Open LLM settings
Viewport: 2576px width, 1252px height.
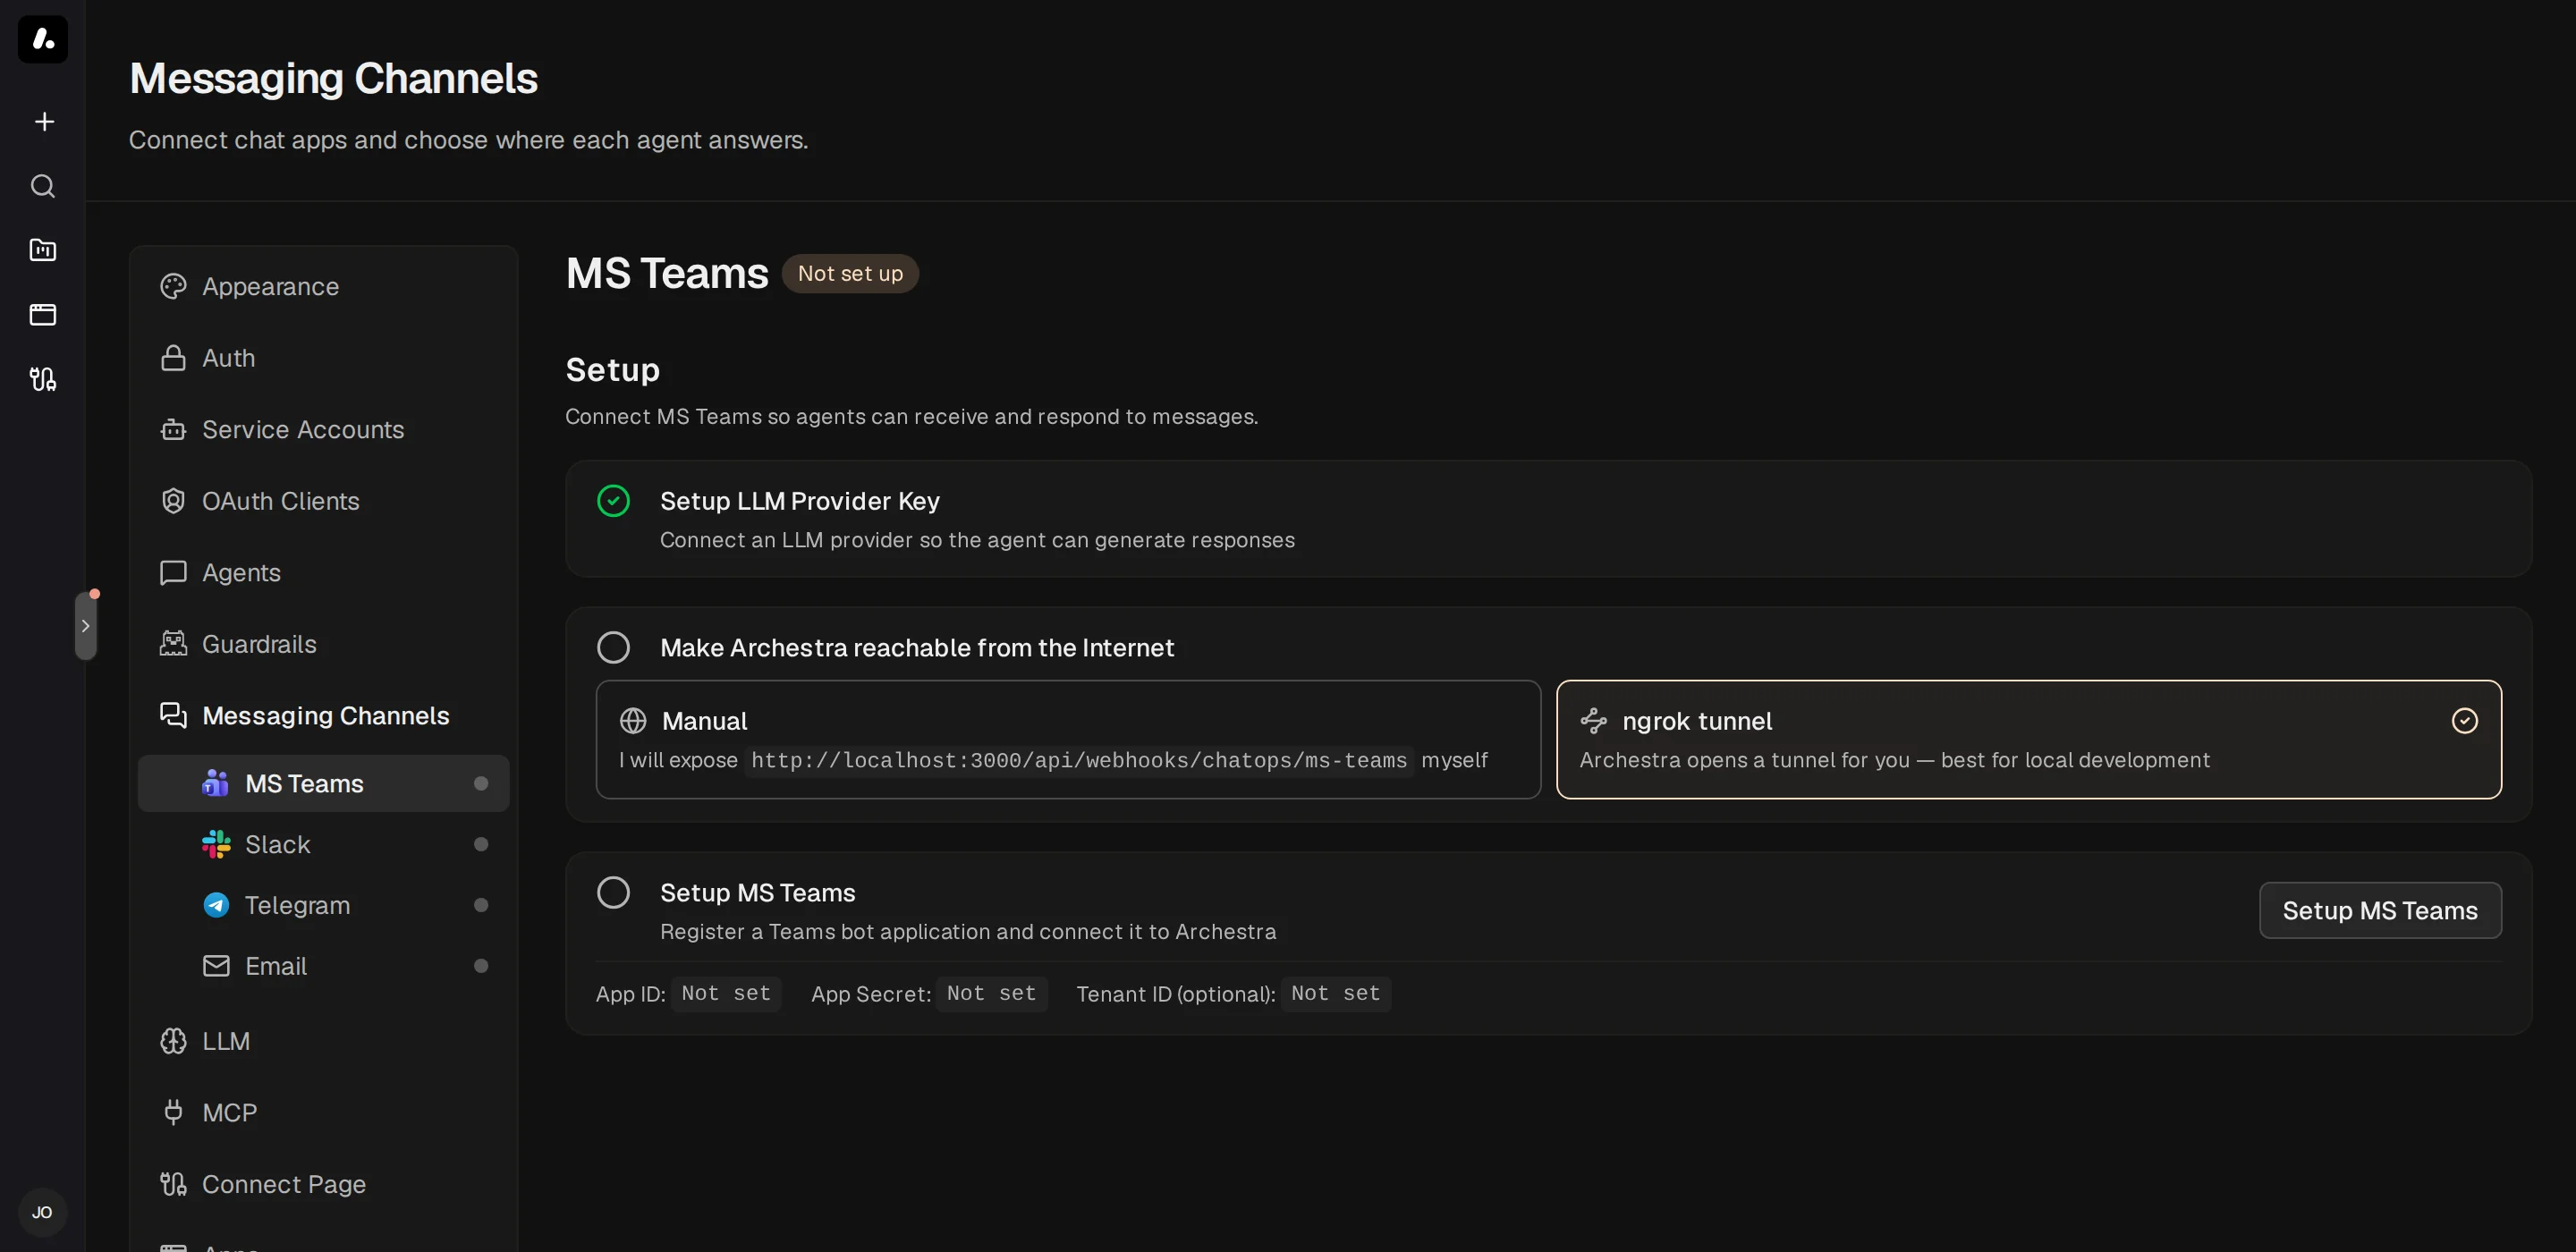323,1041
